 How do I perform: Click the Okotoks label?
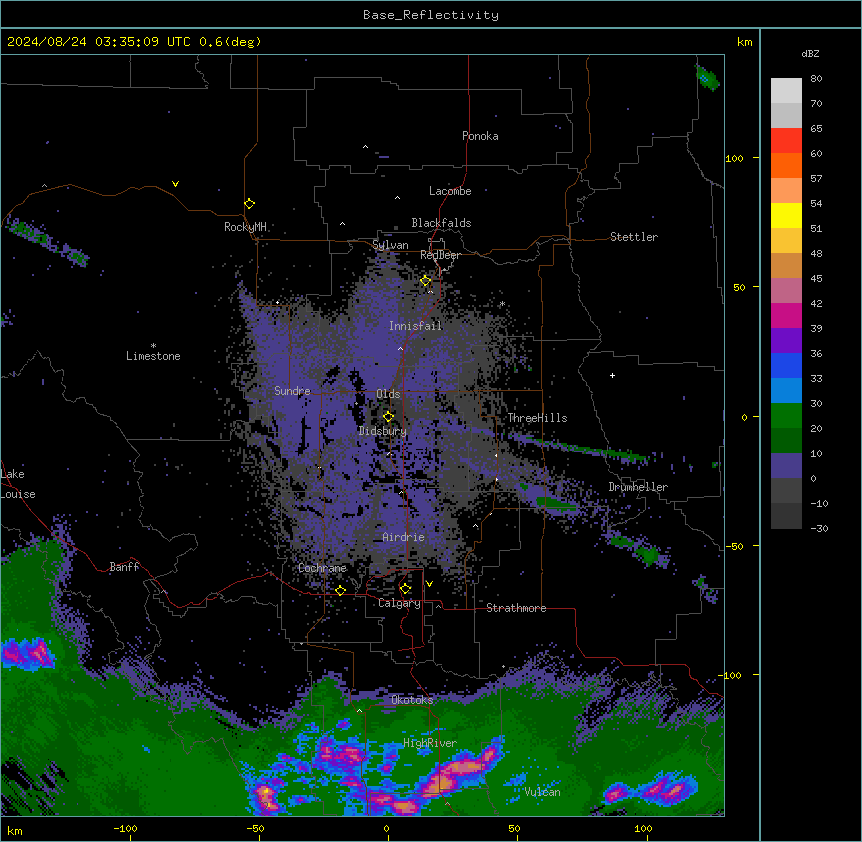(x=412, y=700)
